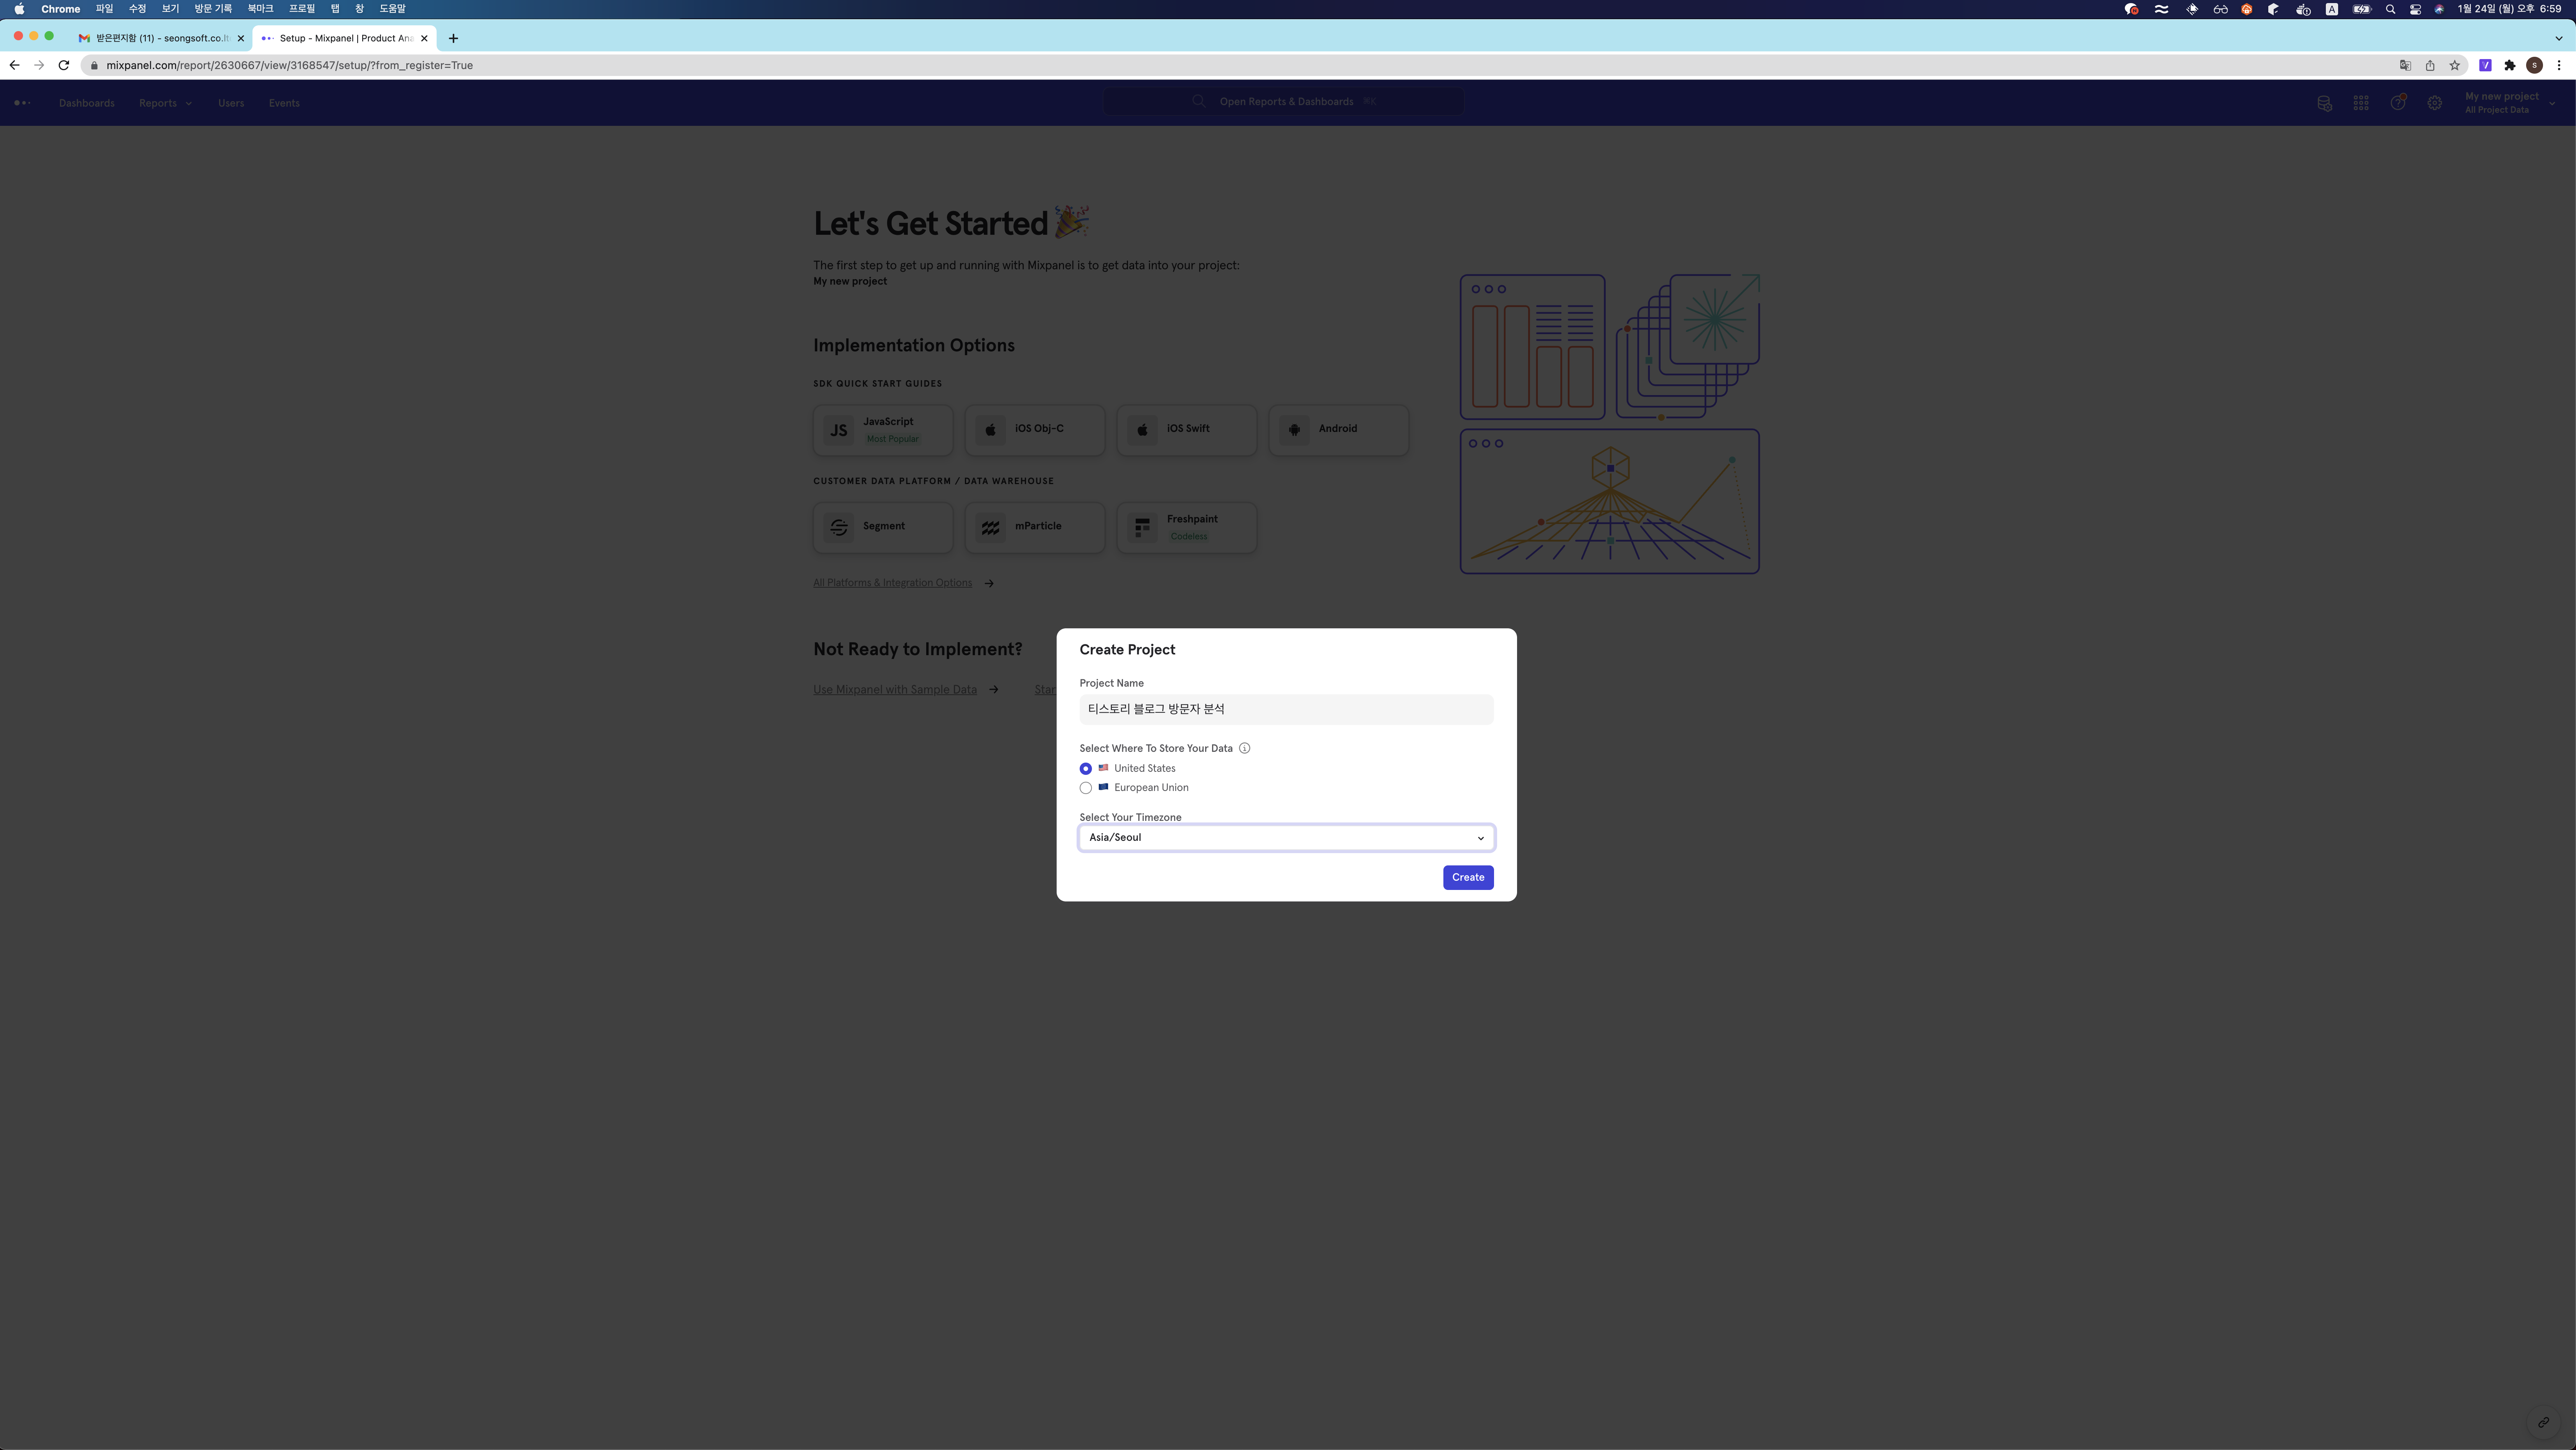Expand the My new project switcher

point(2510,103)
